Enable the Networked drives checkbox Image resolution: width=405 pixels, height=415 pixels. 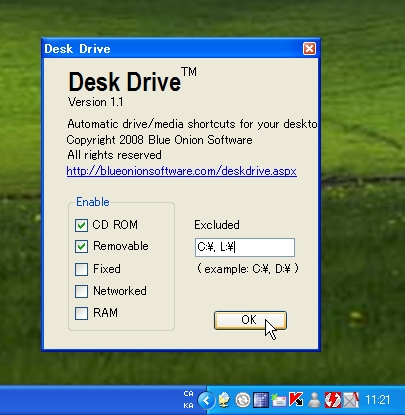[81, 291]
